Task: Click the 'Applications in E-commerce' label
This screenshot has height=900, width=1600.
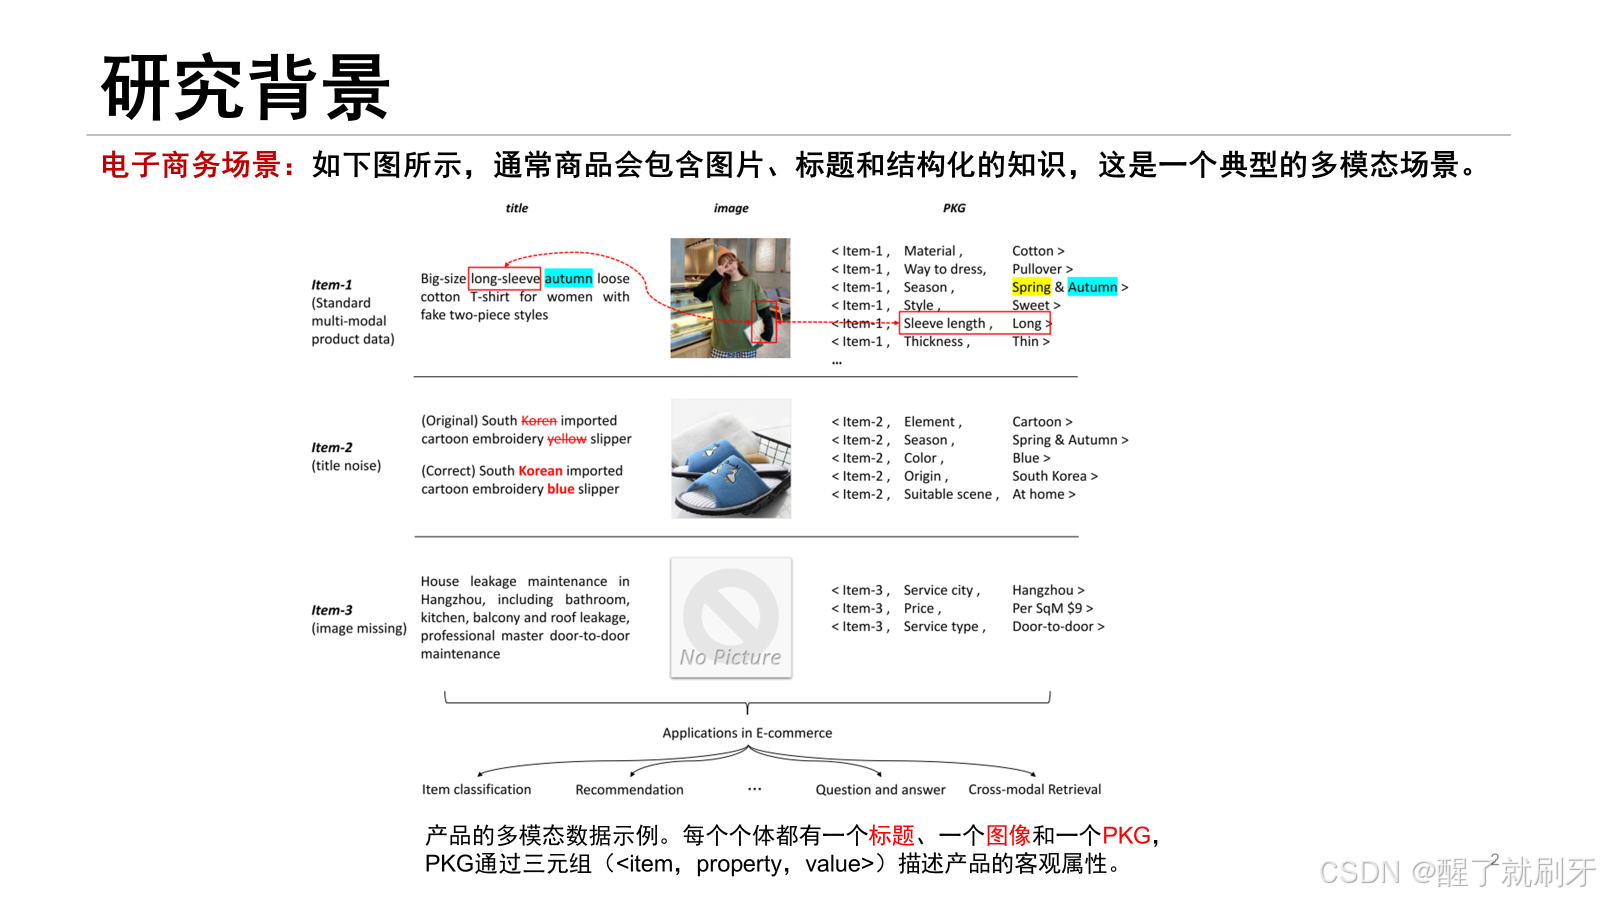Action: 747,733
